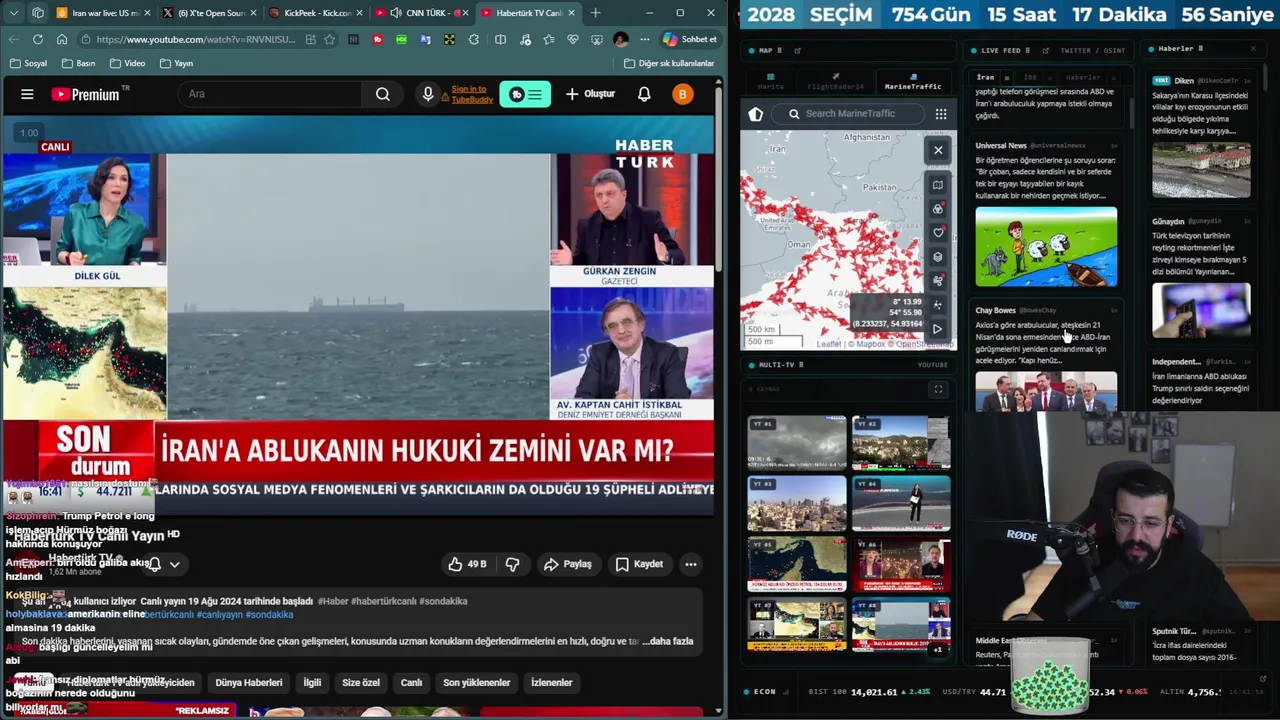Click MarineTraffic play animation icon
The height and width of the screenshot is (720, 1280).
pos(938,328)
